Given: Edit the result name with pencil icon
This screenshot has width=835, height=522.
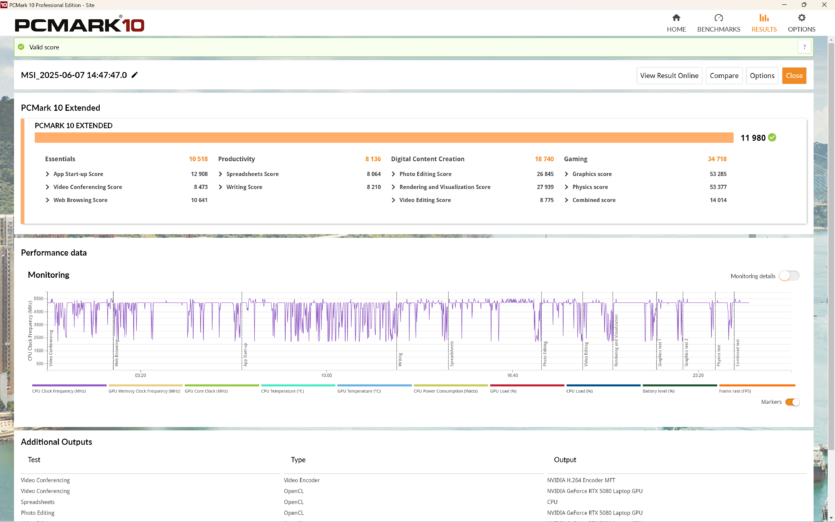Looking at the screenshot, I should point(135,75).
